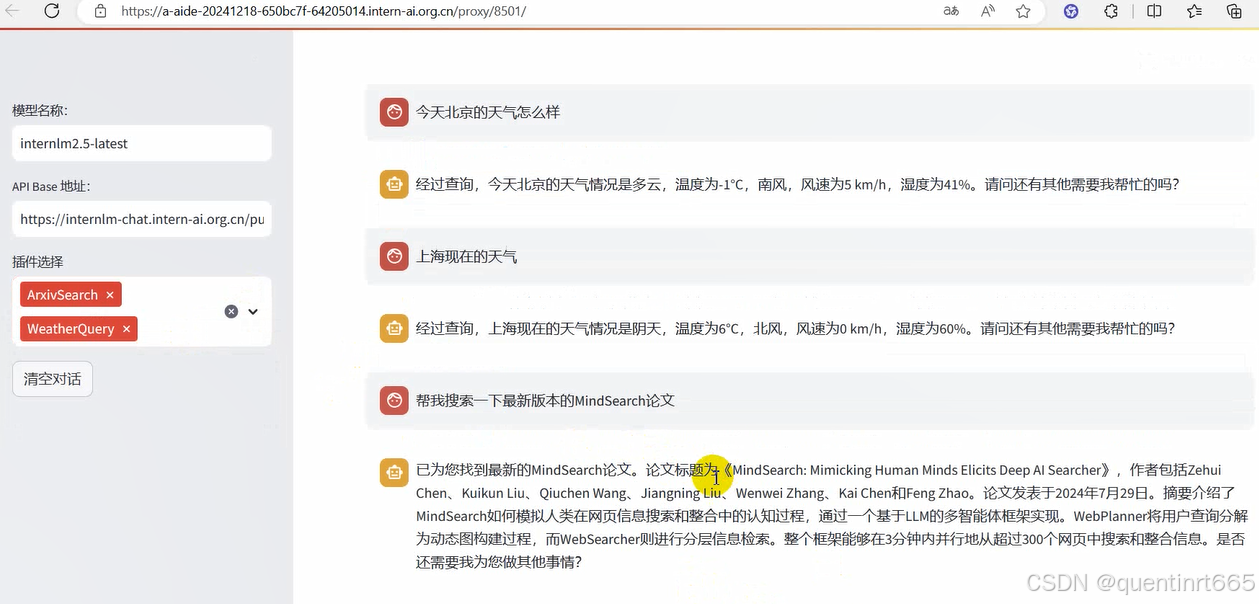Click the address bar URL
The image size is (1259, 604).
pyautogui.click(x=323, y=11)
